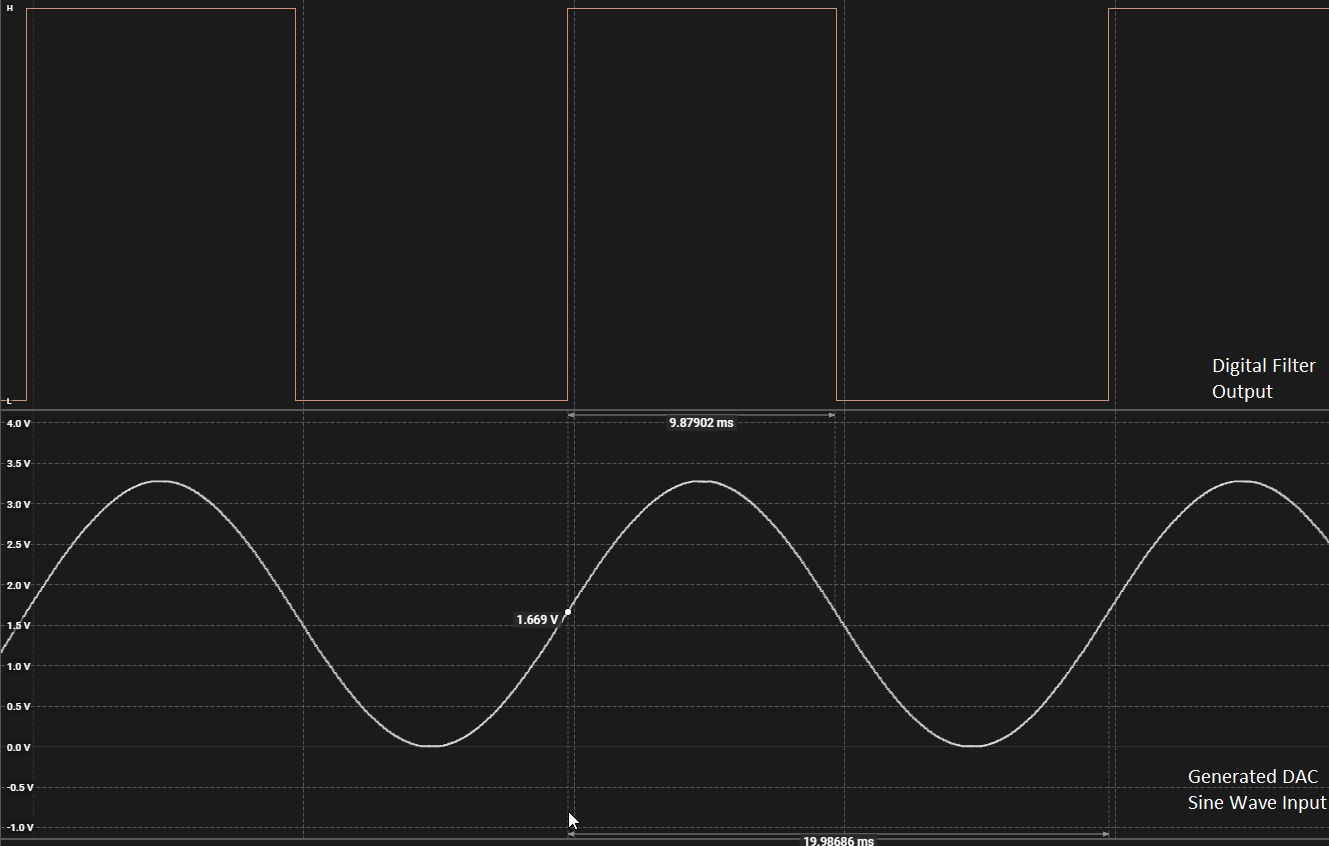Pick the 2.5 V axis label
Image resolution: width=1329 pixels, height=846 pixels.
pyautogui.click(x=19, y=545)
